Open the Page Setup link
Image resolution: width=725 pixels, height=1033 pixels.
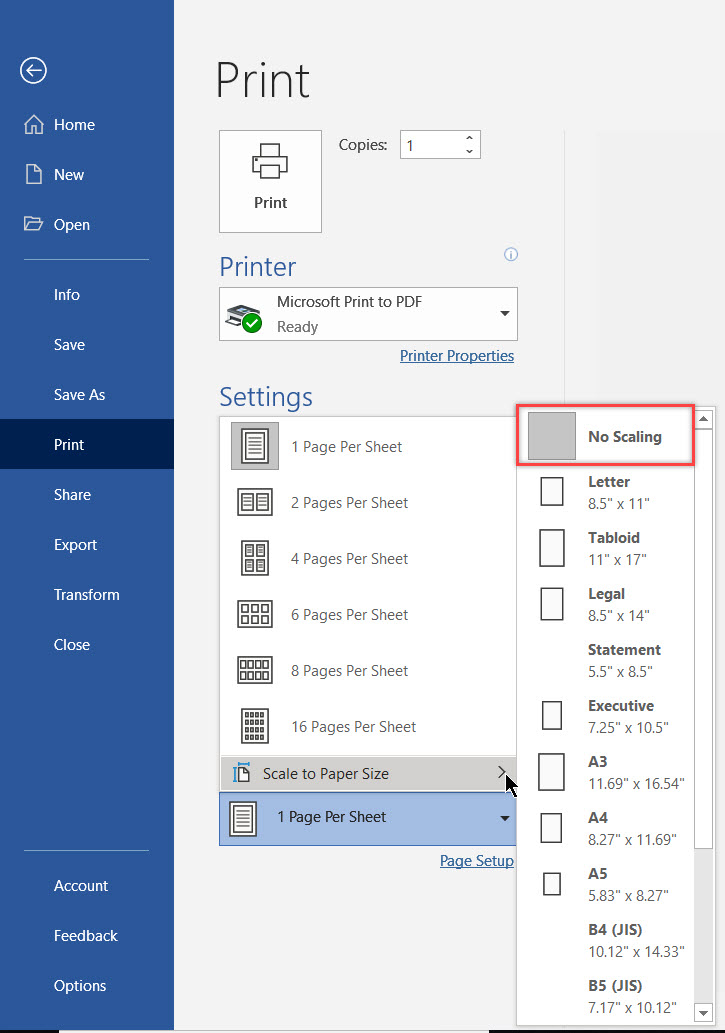(477, 860)
